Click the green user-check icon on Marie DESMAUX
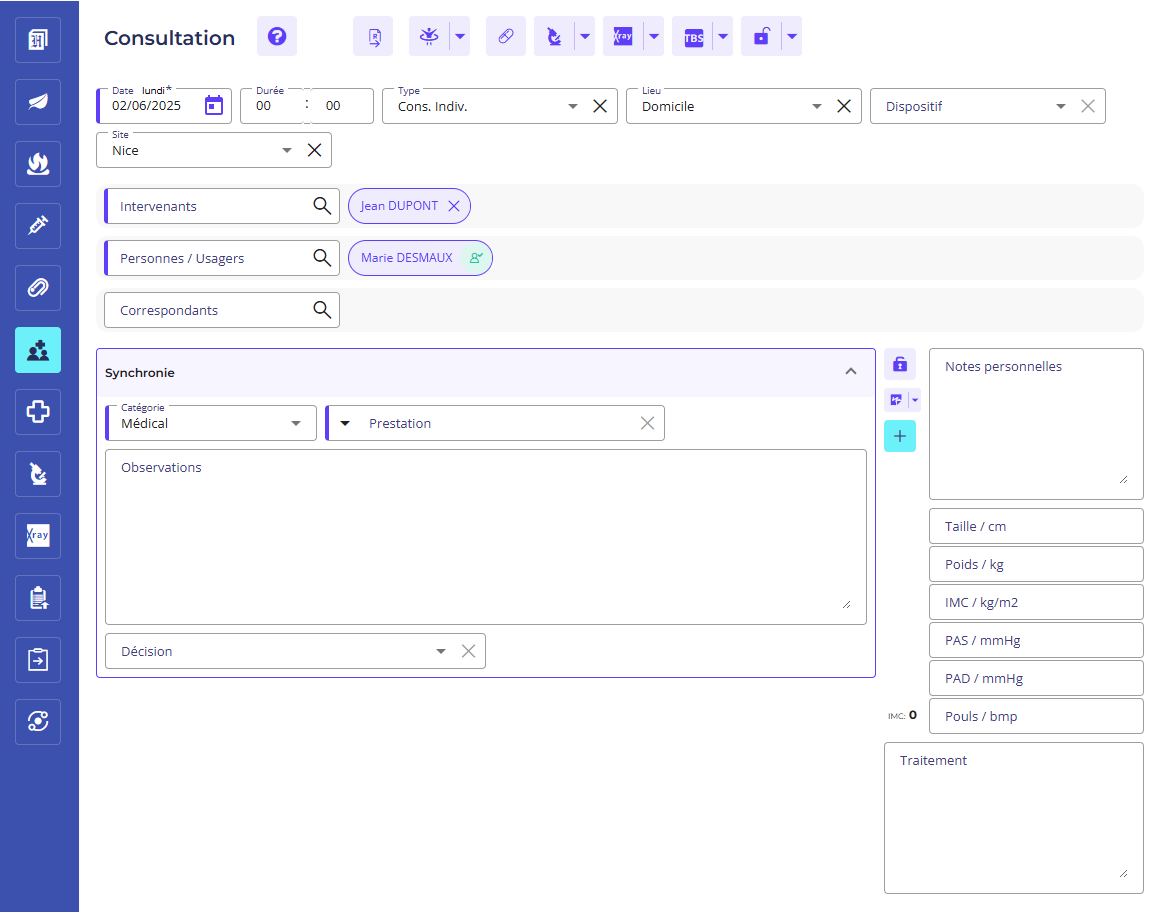The height and width of the screenshot is (912, 1154). (476, 258)
